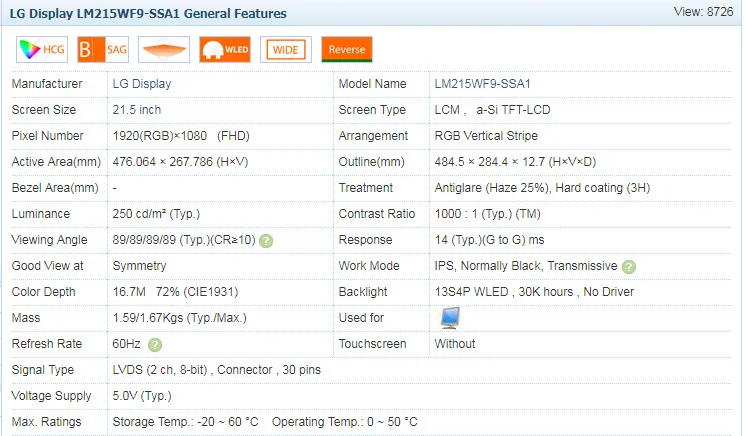
Task: Click the 'Work Mode' row label
Action: 369,266
